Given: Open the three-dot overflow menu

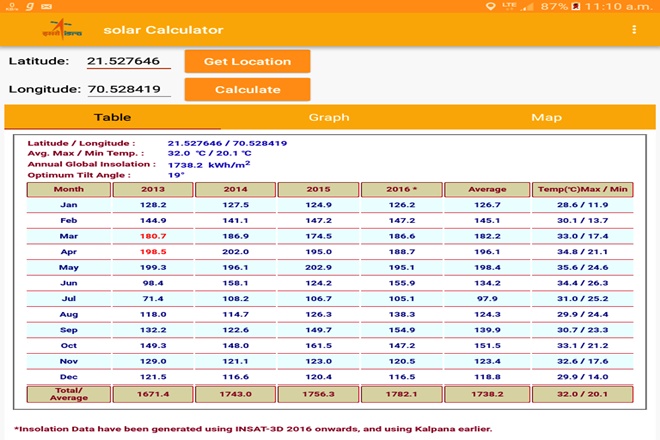Looking at the screenshot, I should [634, 30].
